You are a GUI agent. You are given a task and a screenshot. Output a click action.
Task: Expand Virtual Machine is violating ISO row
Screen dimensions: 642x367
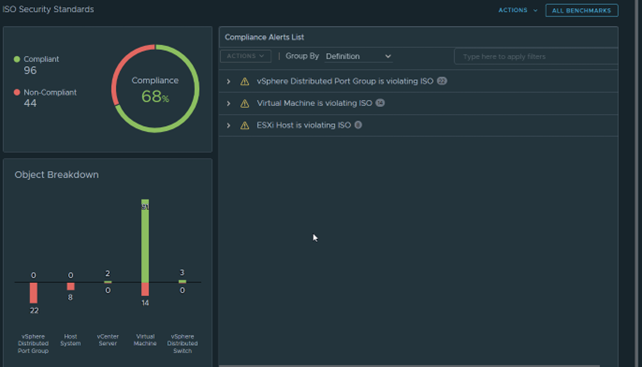tap(228, 104)
